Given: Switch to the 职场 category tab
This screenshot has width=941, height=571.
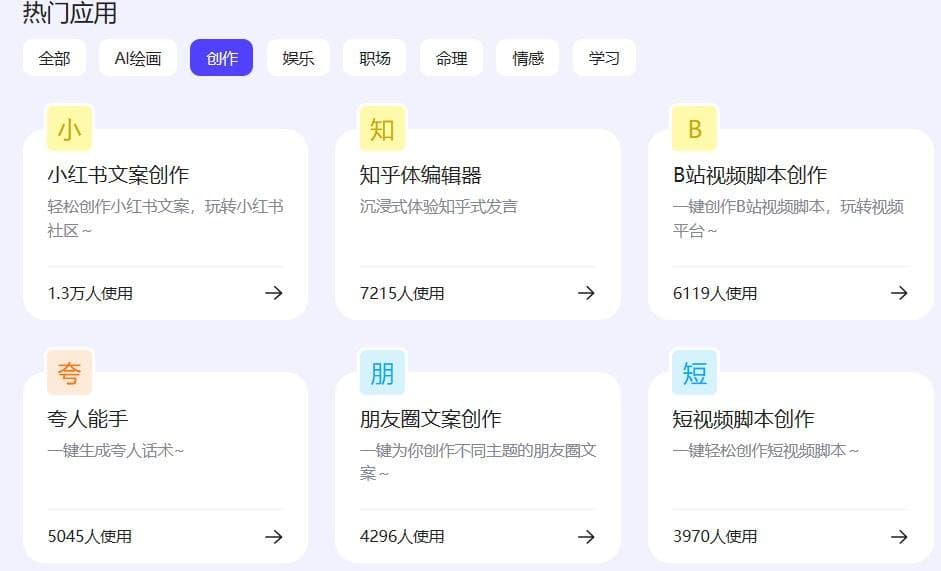Looking at the screenshot, I should pyautogui.click(x=374, y=58).
